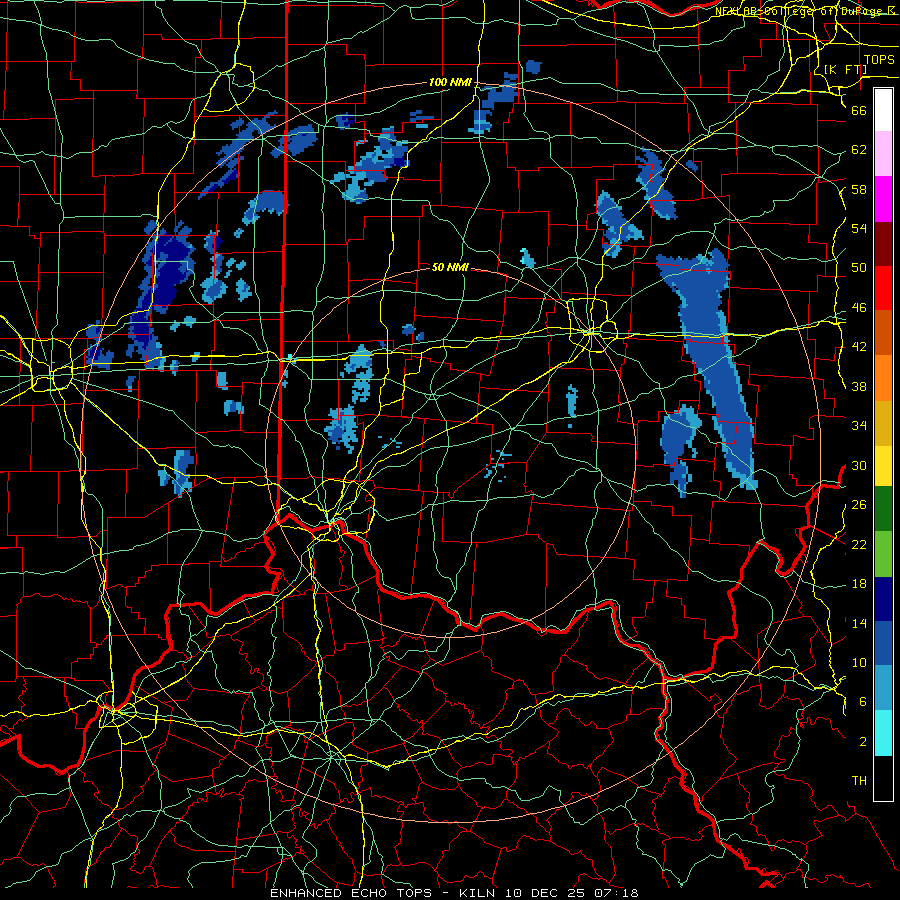Viewport: 900px width, 900px height.
Task: Click the legend value 10
Action: [x=859, y=662]
